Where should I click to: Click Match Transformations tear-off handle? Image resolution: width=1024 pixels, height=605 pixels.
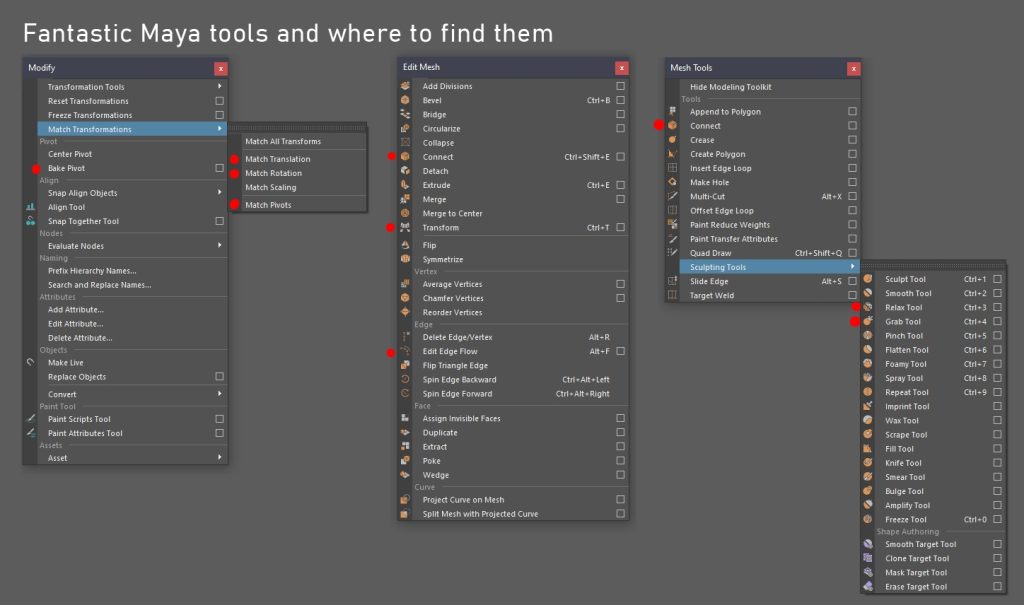pos(298,128)
